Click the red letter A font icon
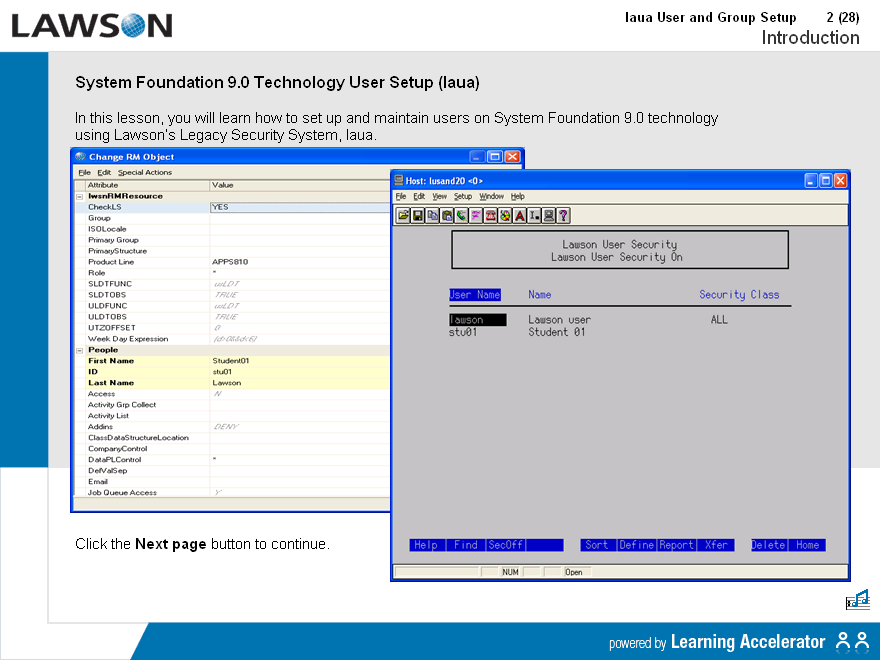The width and height of the screenshot is (880, 660). 520,216
